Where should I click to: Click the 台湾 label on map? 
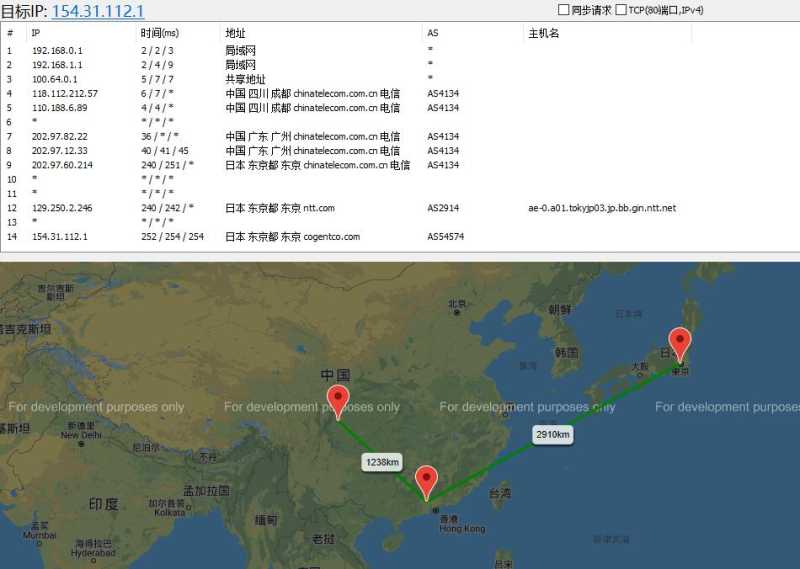(499, 493)
